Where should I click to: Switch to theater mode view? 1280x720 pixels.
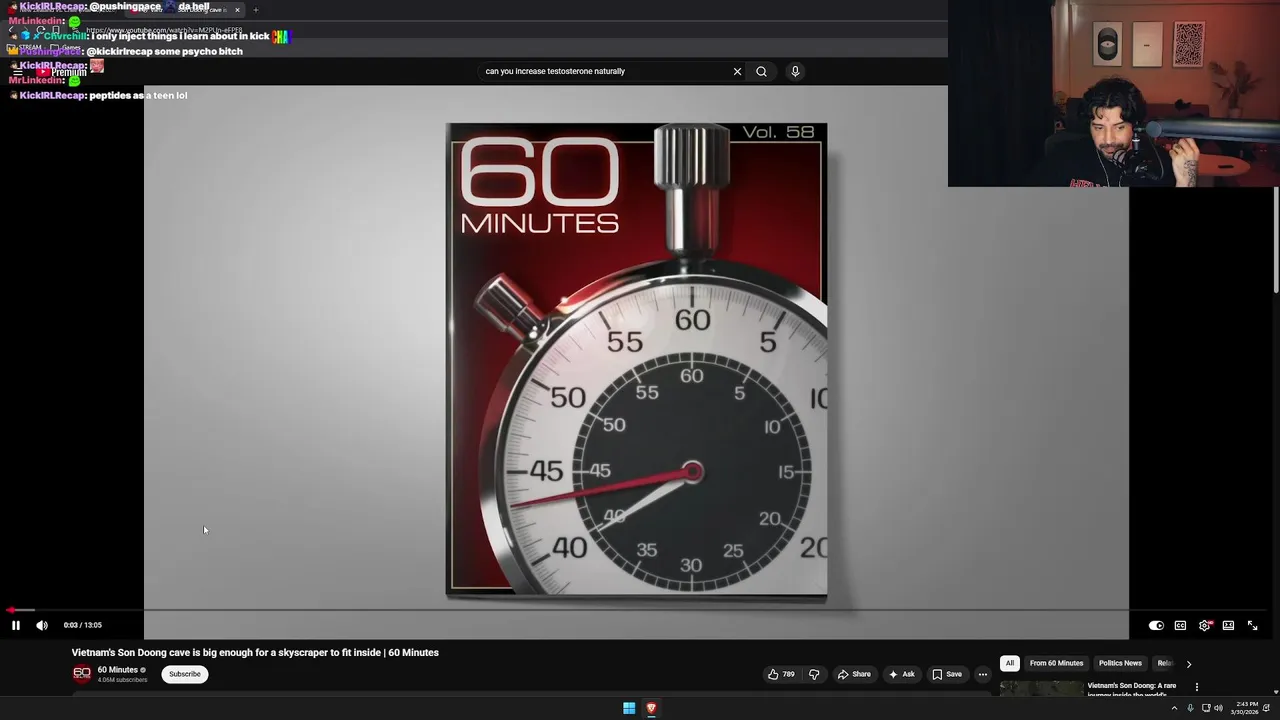click(x=1229, y=625)
